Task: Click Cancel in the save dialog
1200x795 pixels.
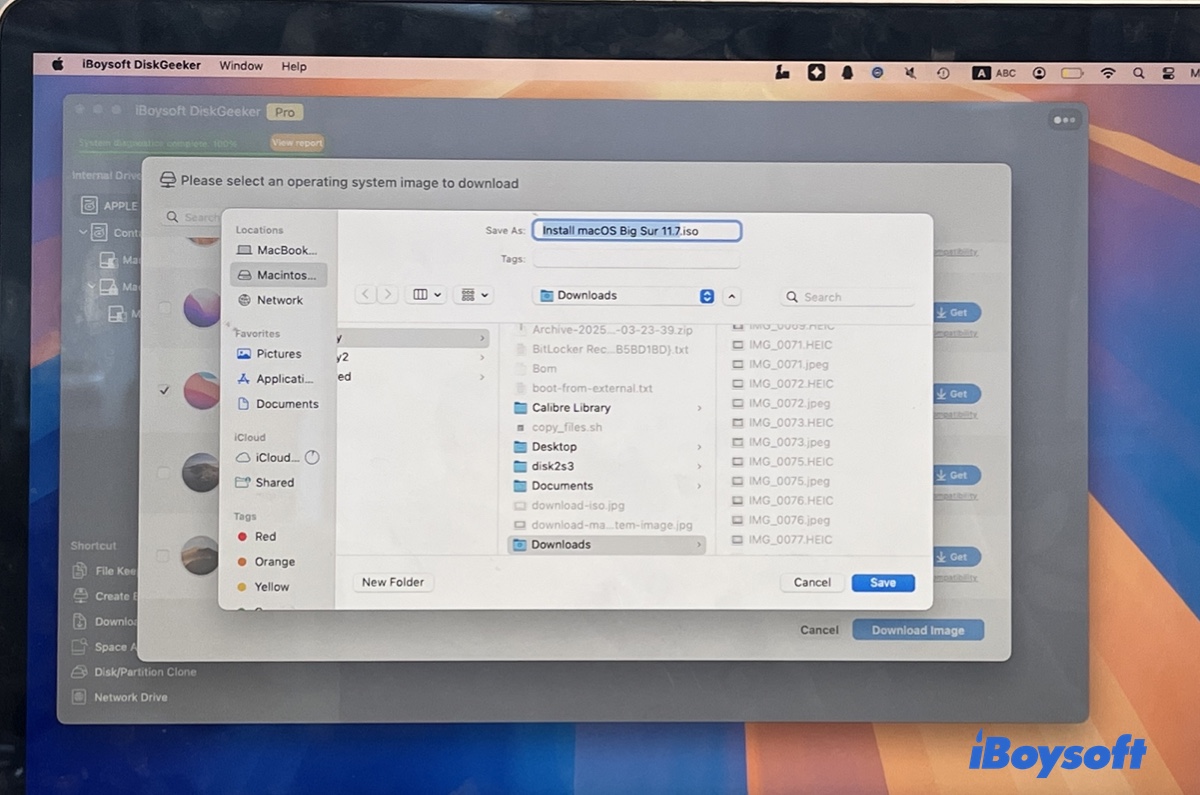Action: coord(812,582)
